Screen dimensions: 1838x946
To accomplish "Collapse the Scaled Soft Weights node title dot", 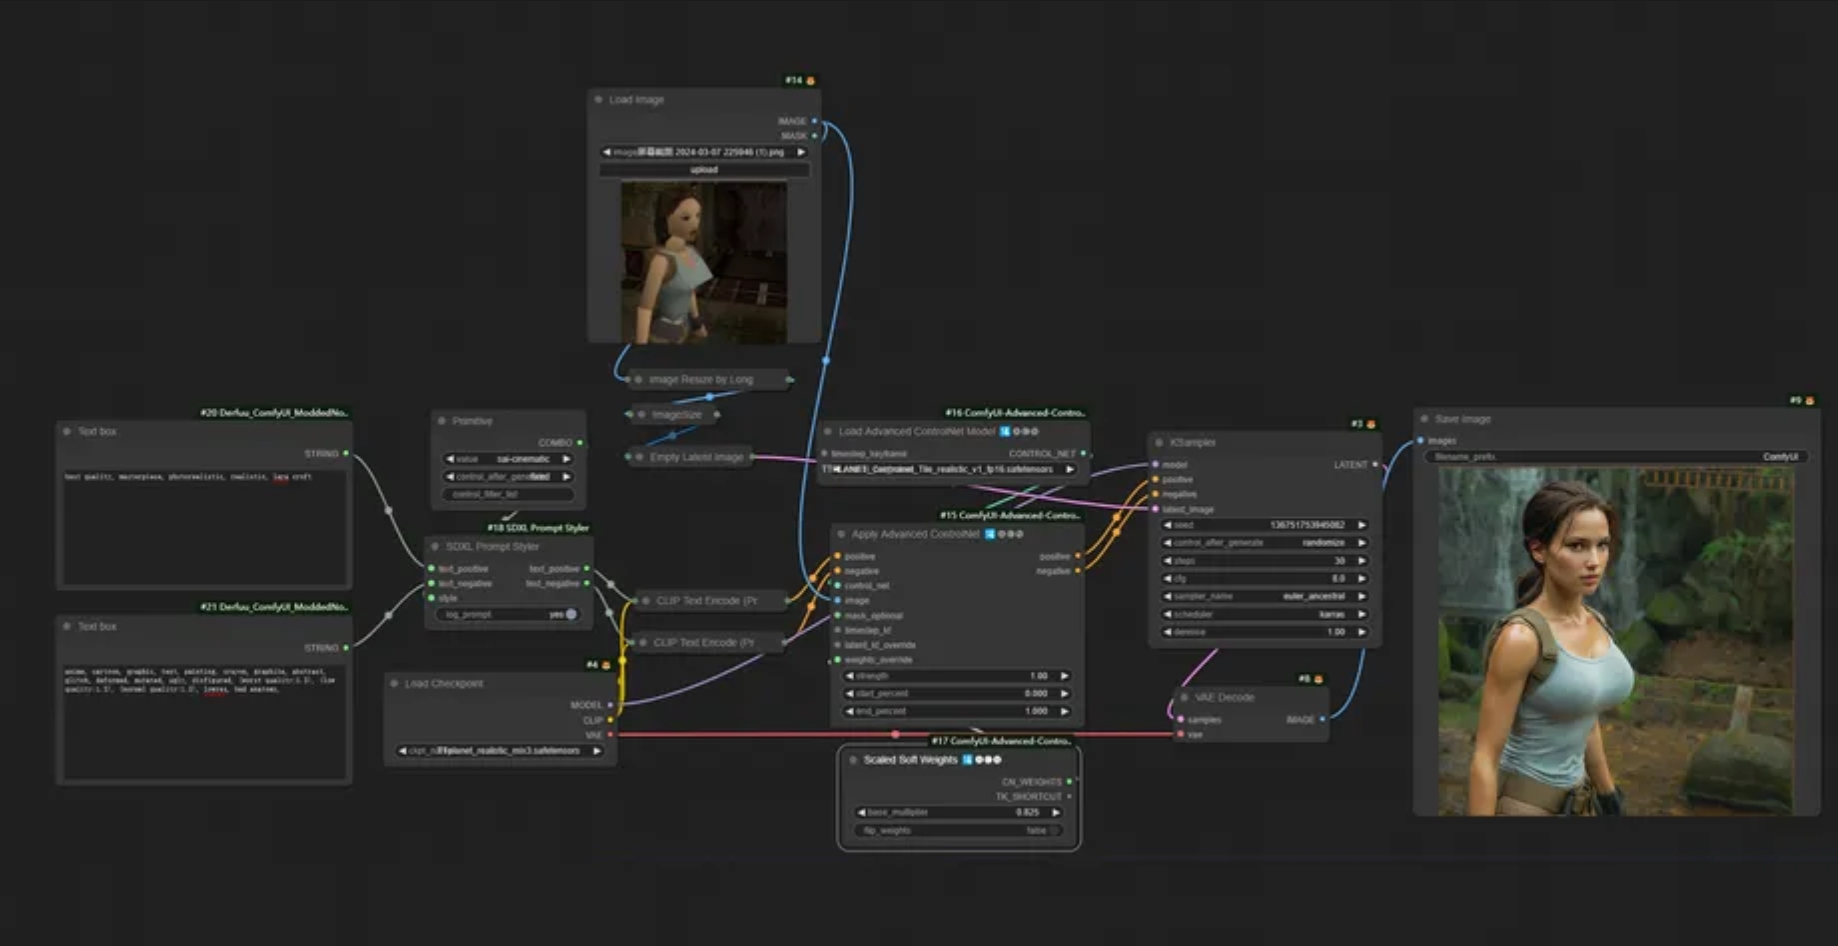I will pyautogui.click(x=853, y=760).
